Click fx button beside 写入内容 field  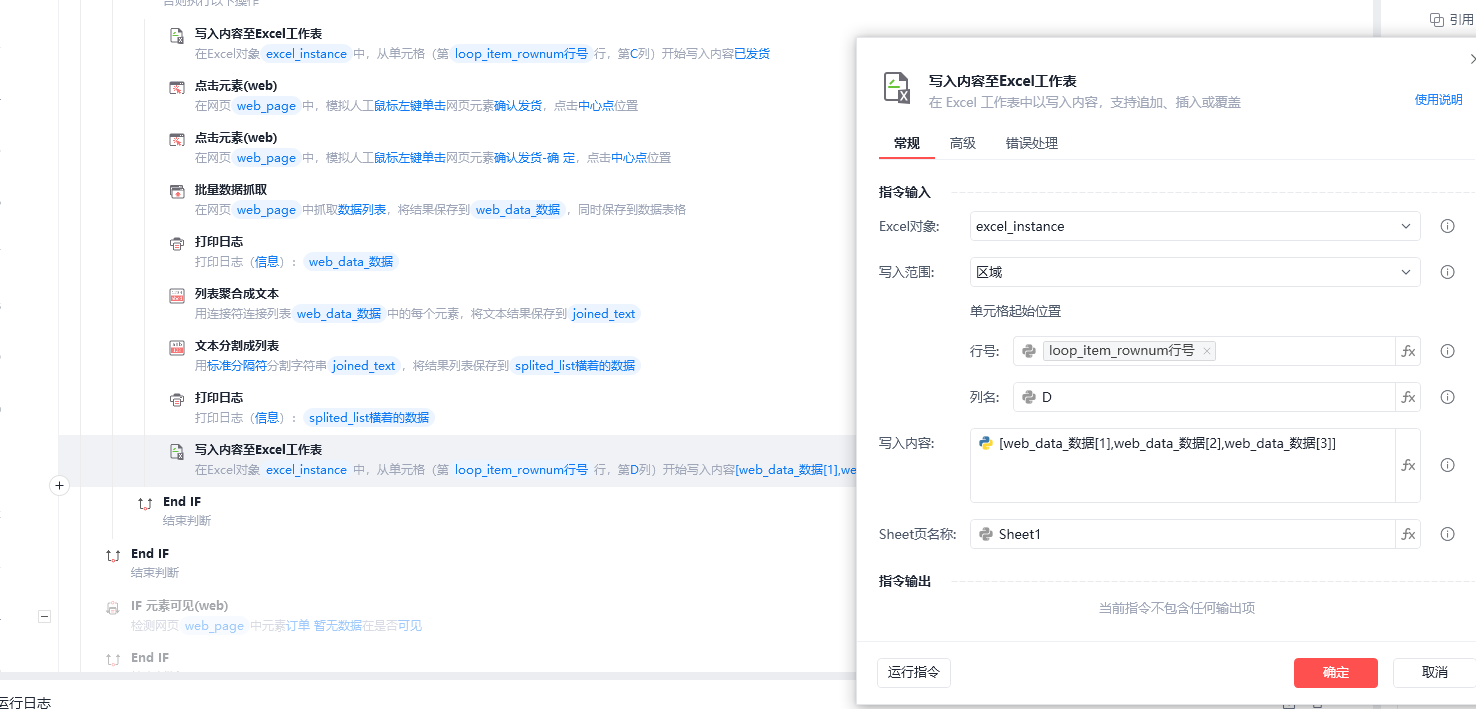(1408, 465)
